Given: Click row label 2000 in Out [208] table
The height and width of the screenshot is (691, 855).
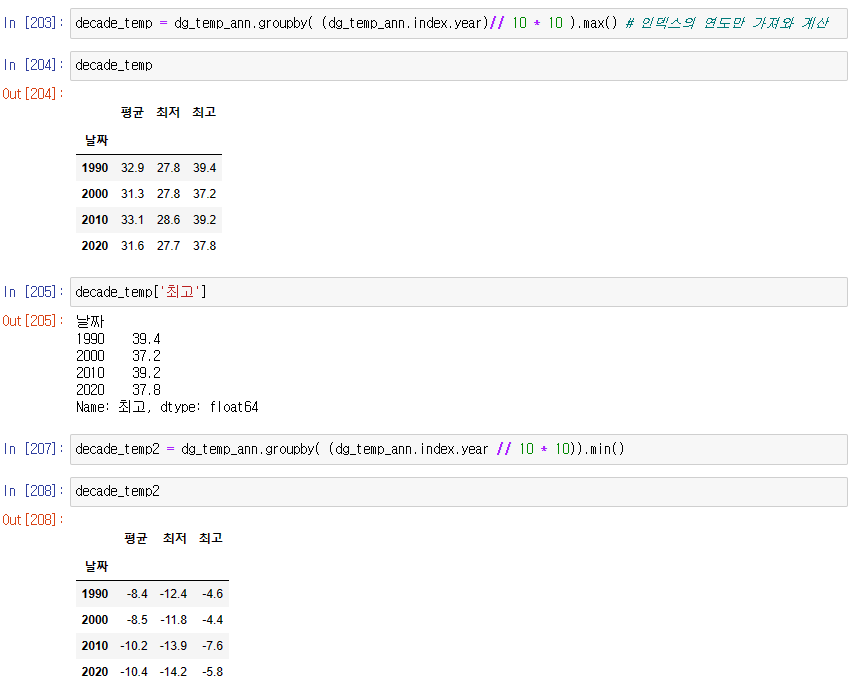Looking at the screenshot, I should (95, 620).
